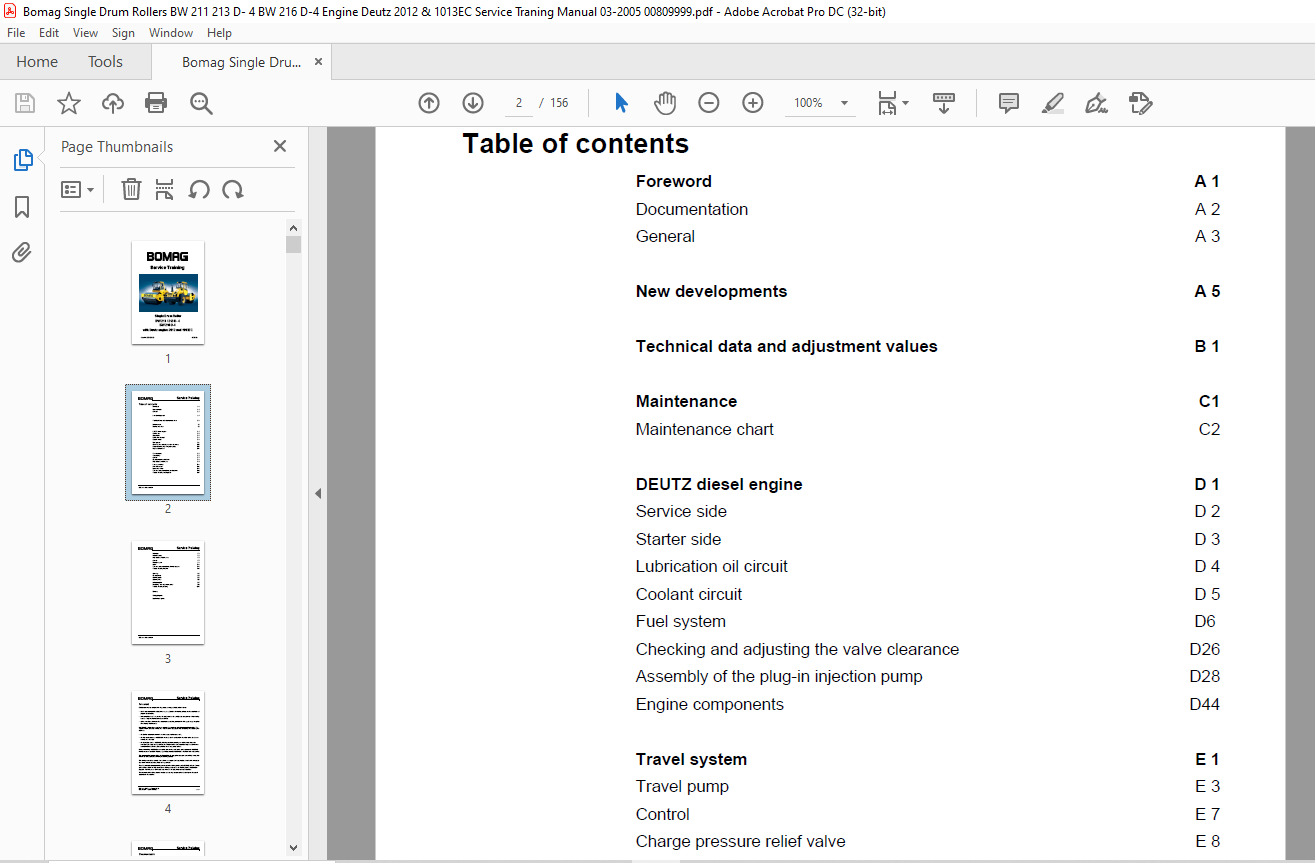Click the Engine components entry
Image resolution: width=1315 pixels, height=863 pixels.
point(710,704)
